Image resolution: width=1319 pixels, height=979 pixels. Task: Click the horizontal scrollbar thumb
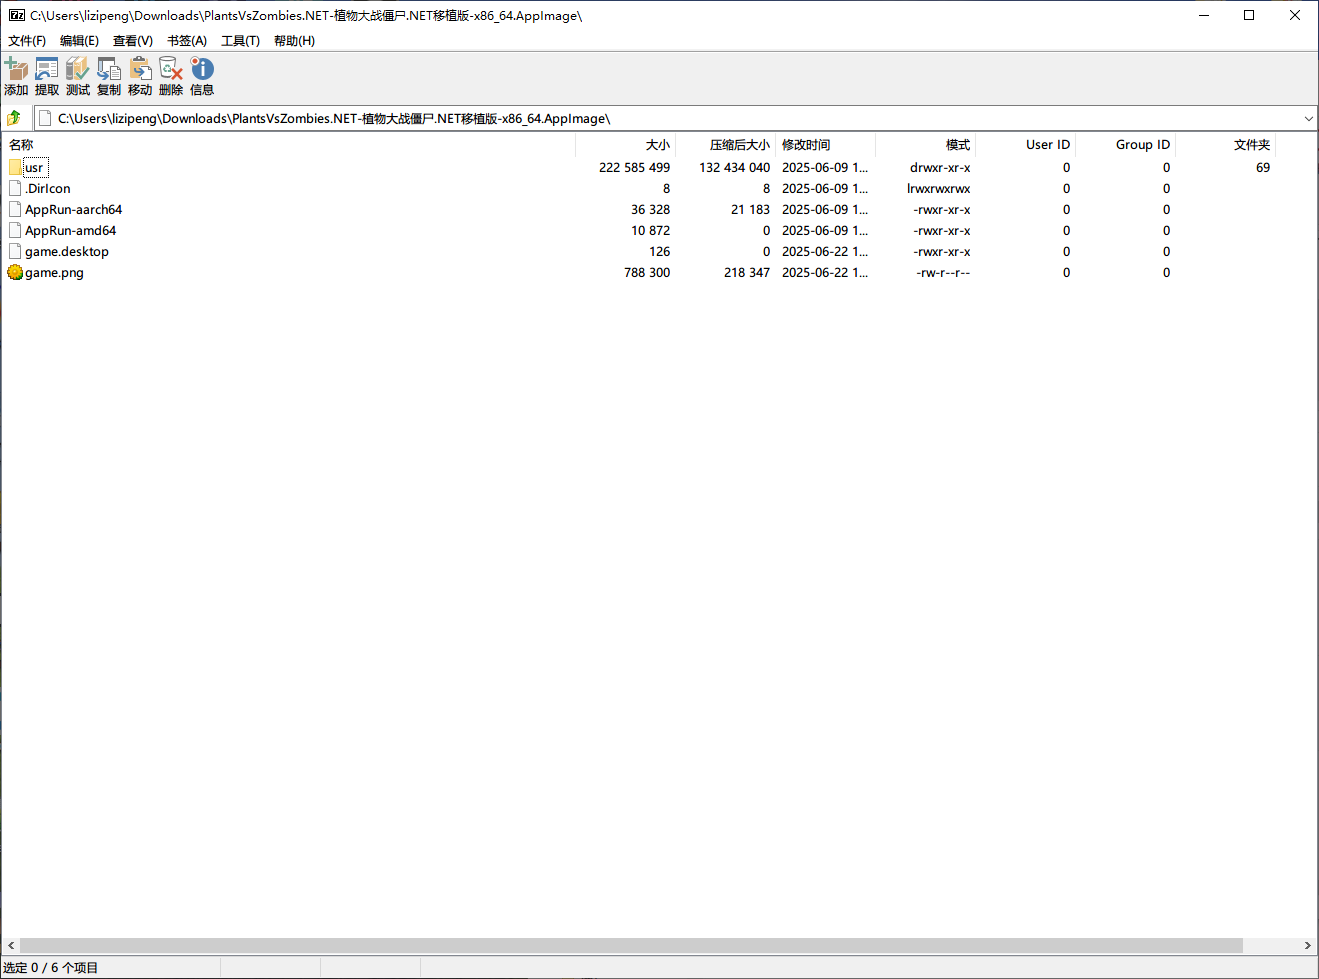pyautogui.click(x=631, y=945)
